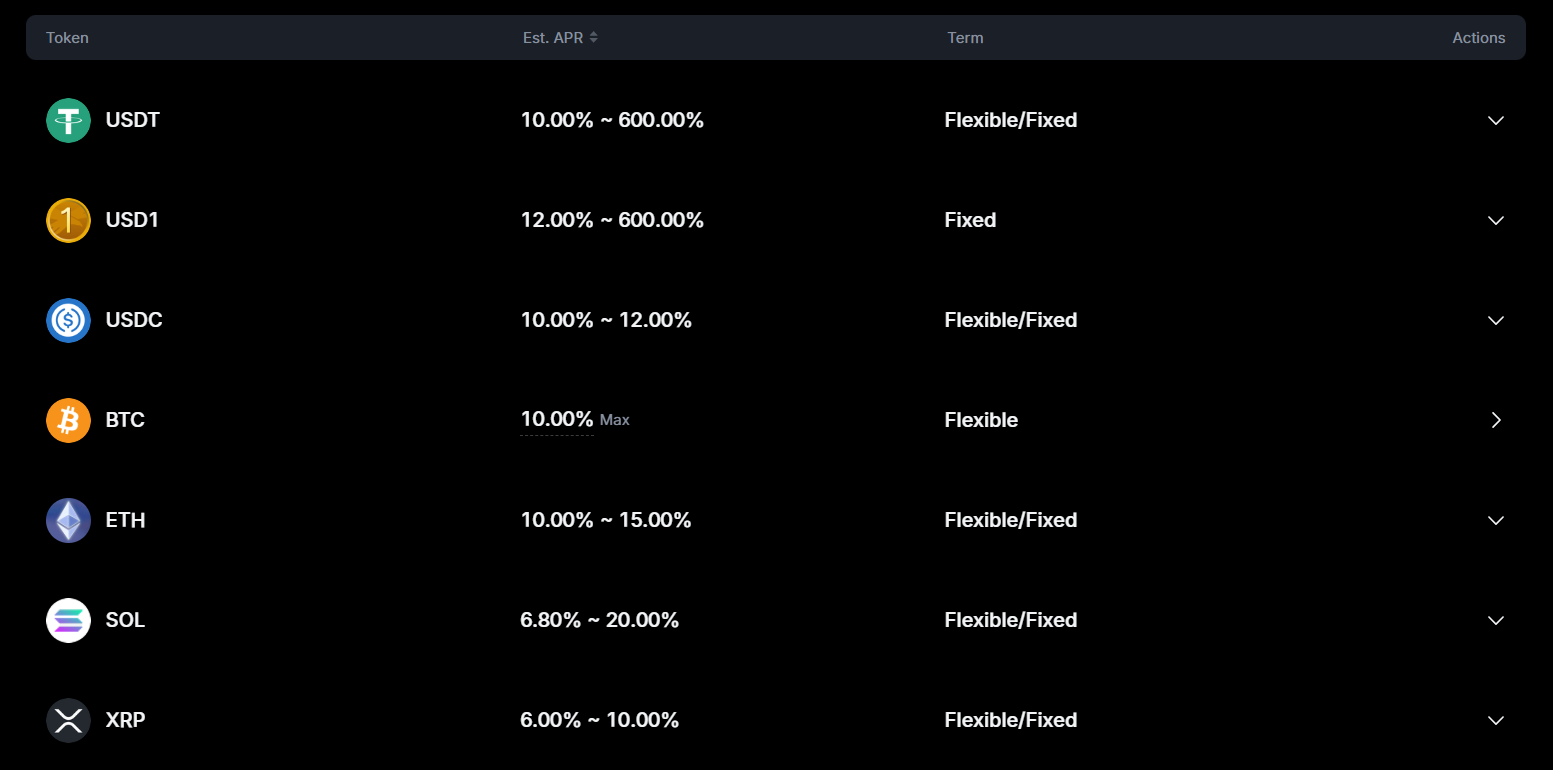The image size is (1553, 770).
Task: Click the Solana logo icon
Action: click(x=68, y=620)
